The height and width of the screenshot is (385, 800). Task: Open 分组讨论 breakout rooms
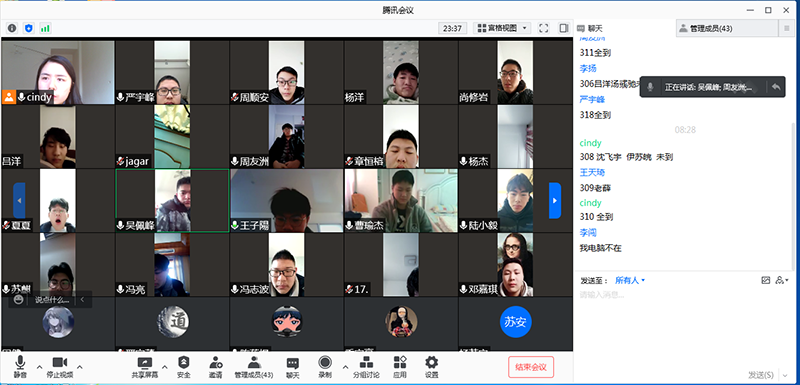tap(366, 367)
